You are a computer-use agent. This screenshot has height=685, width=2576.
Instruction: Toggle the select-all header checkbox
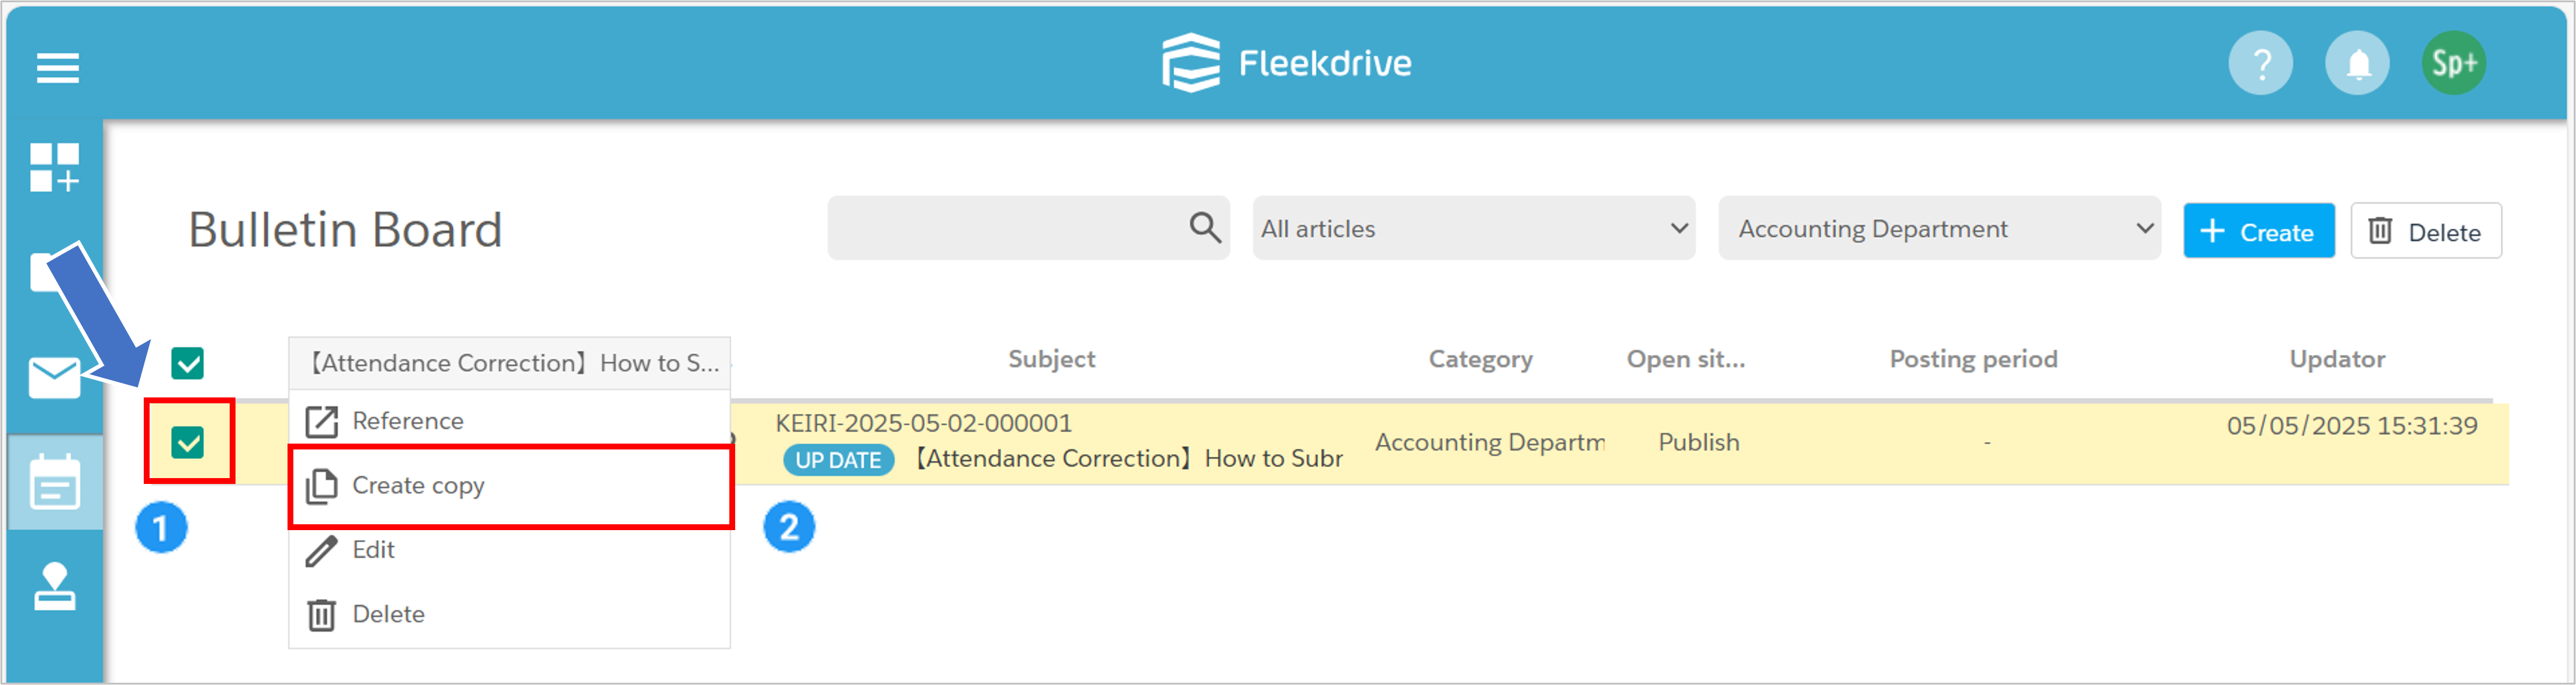tap(187, 363)
